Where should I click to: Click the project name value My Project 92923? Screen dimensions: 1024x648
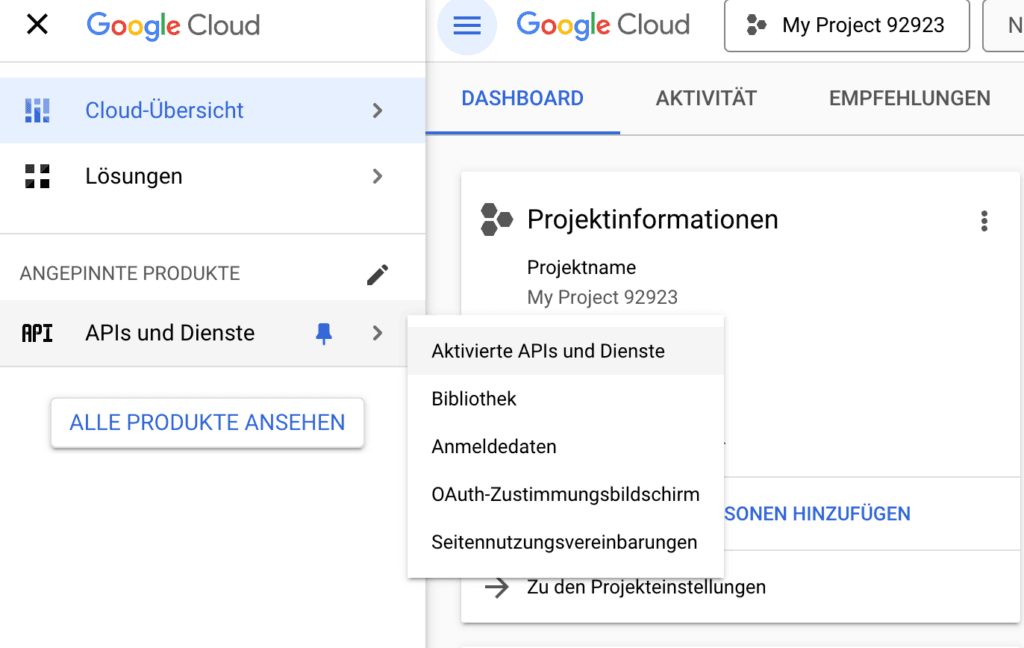[x=602, y=297]
